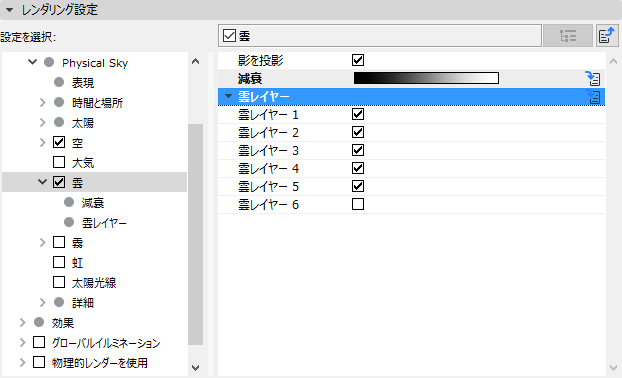
Task: Click the bullet beside 時間と場所
Action: click(x=59, y=102)
